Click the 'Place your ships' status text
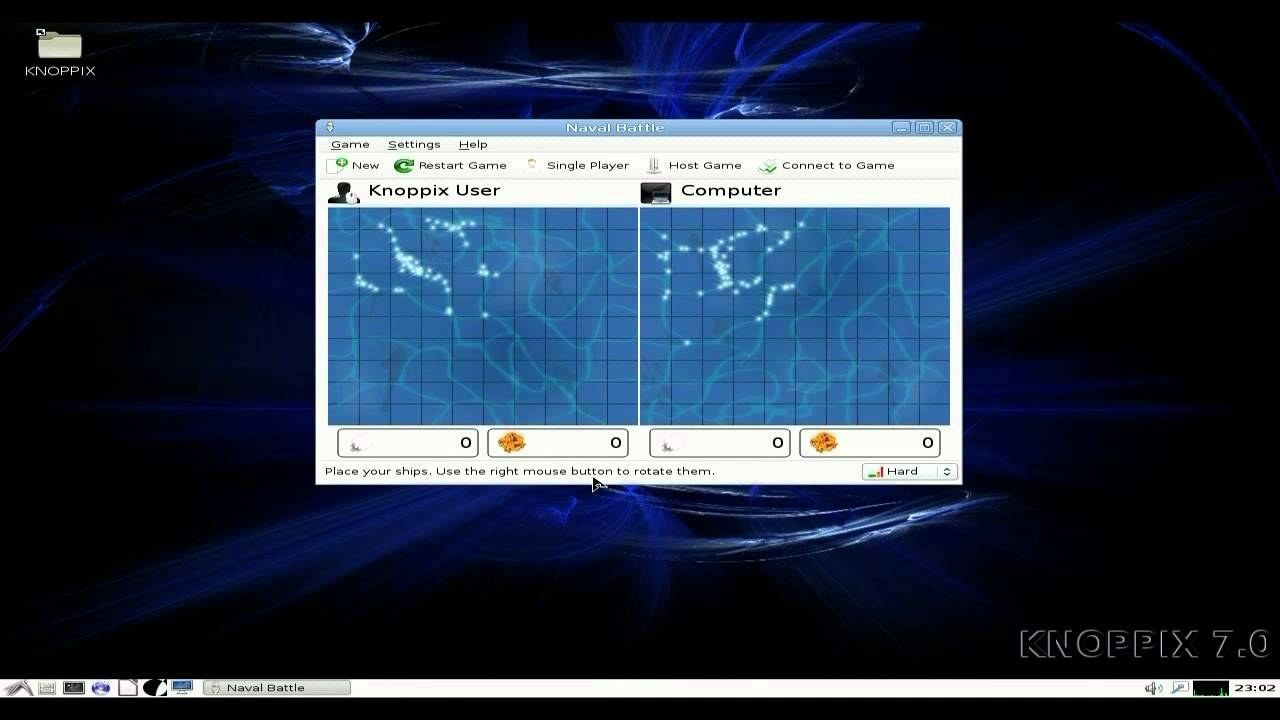The width and height of the screenshot is (1280, 720). pos(520,471)
